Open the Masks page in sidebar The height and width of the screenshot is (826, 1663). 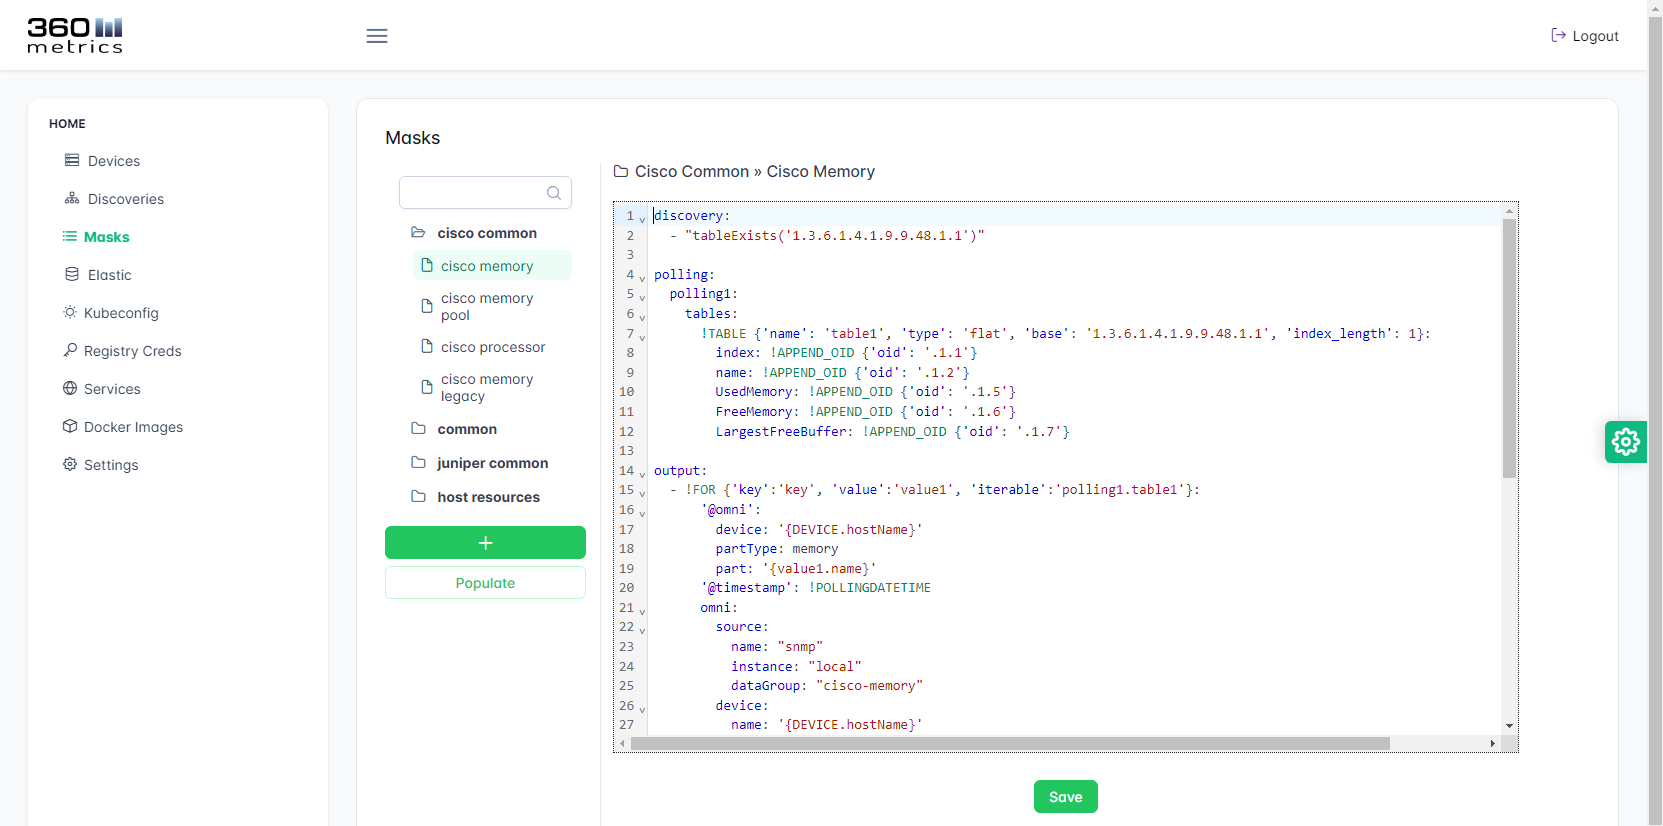[x=107, y=237]
